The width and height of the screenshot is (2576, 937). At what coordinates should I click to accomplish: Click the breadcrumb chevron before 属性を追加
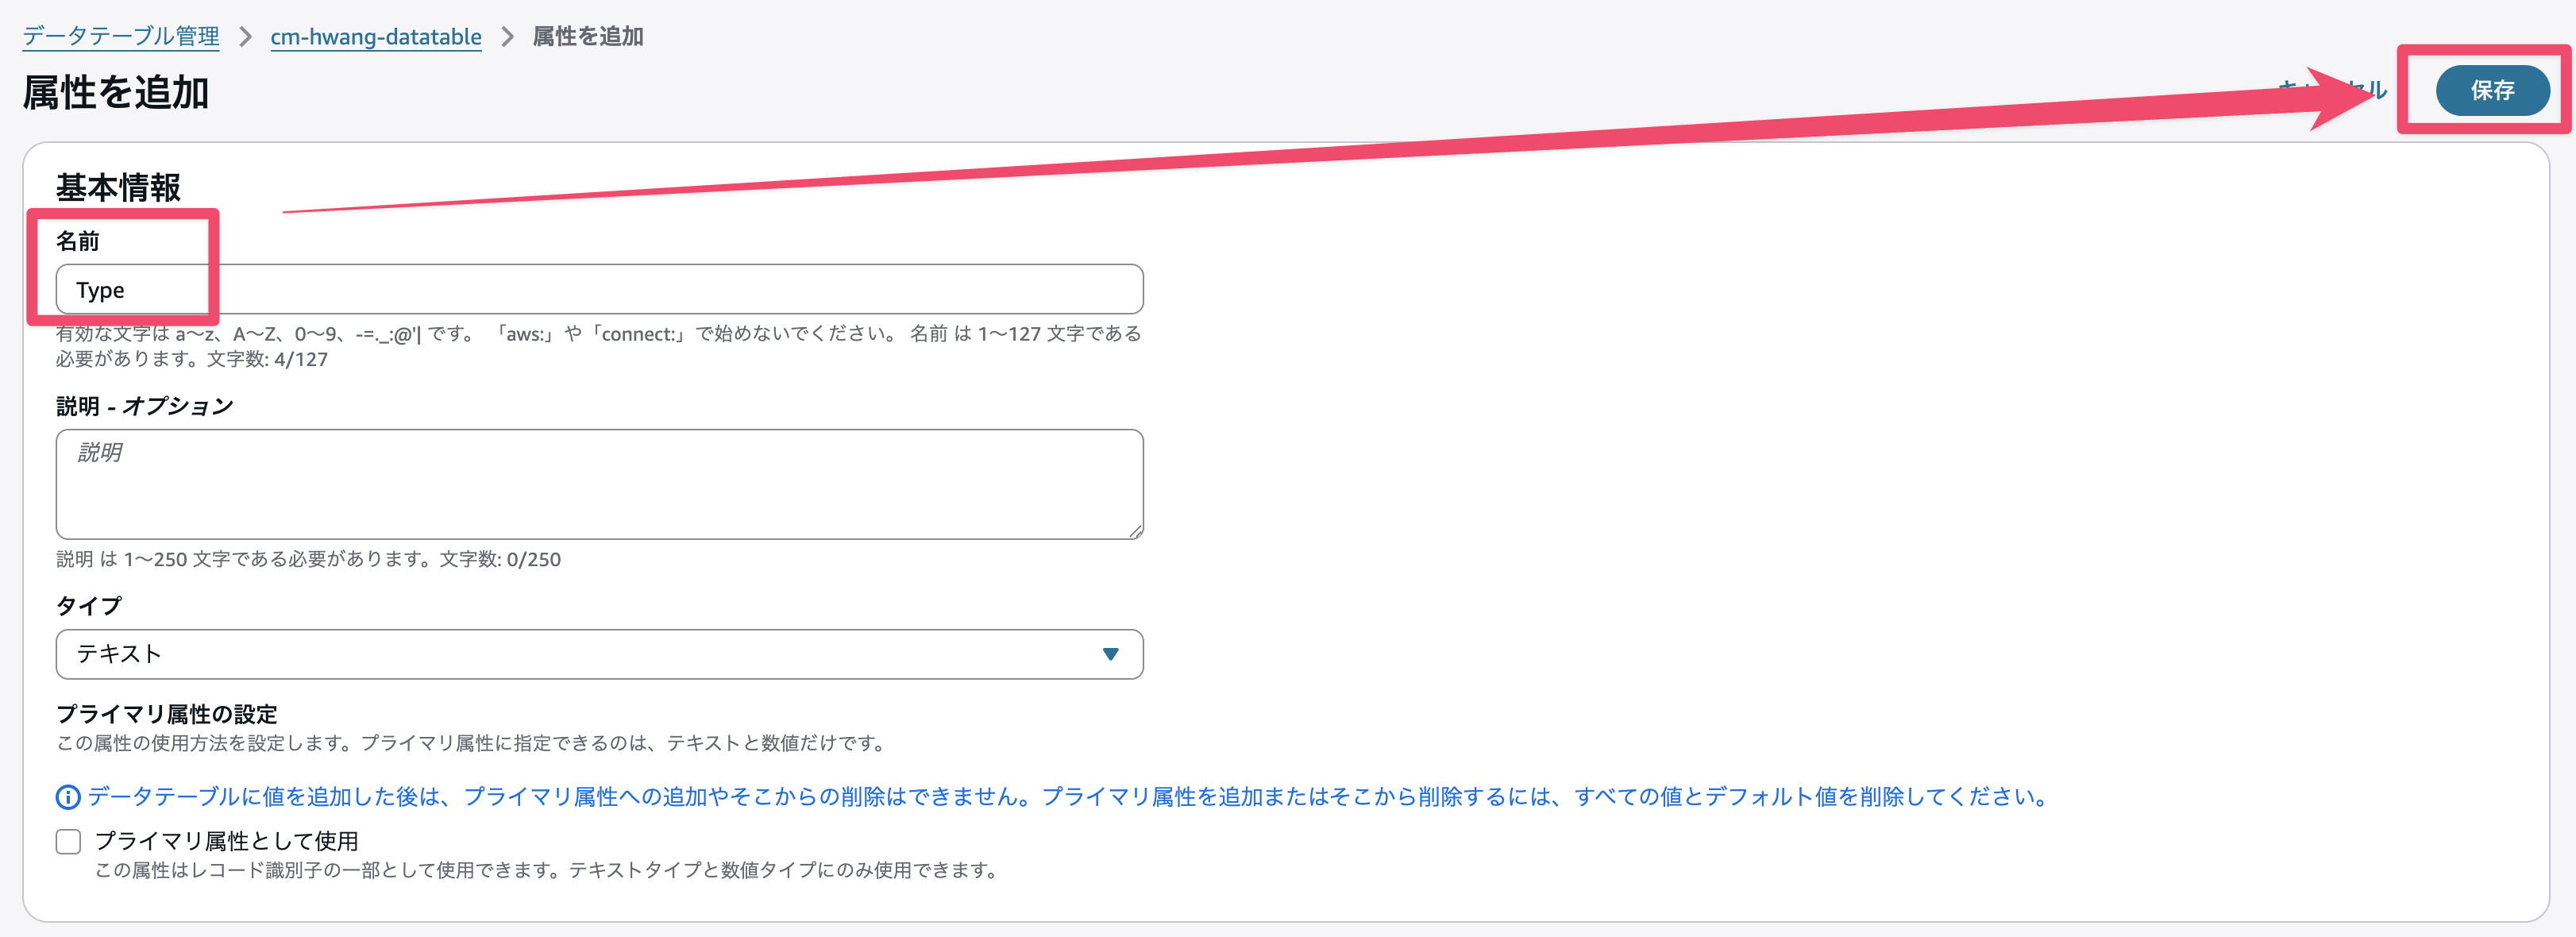507,37
